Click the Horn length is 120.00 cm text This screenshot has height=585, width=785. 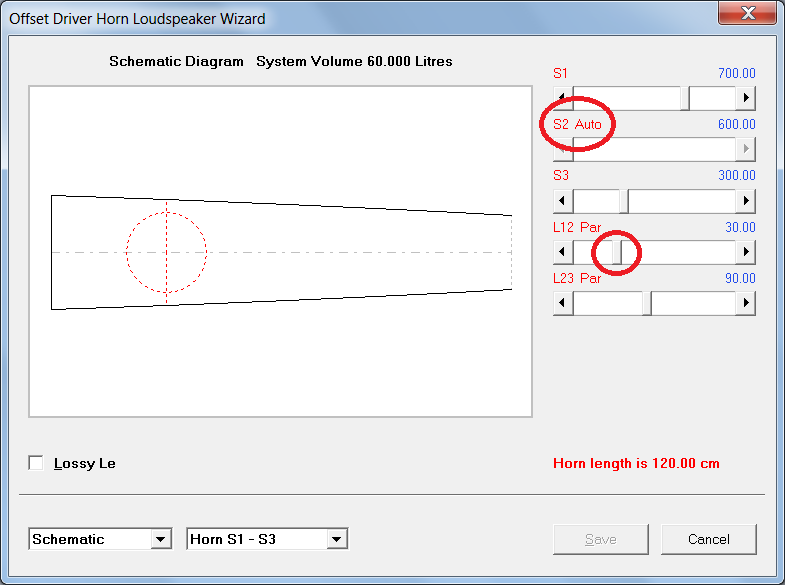pyautogui.click(x=636, y=463)
